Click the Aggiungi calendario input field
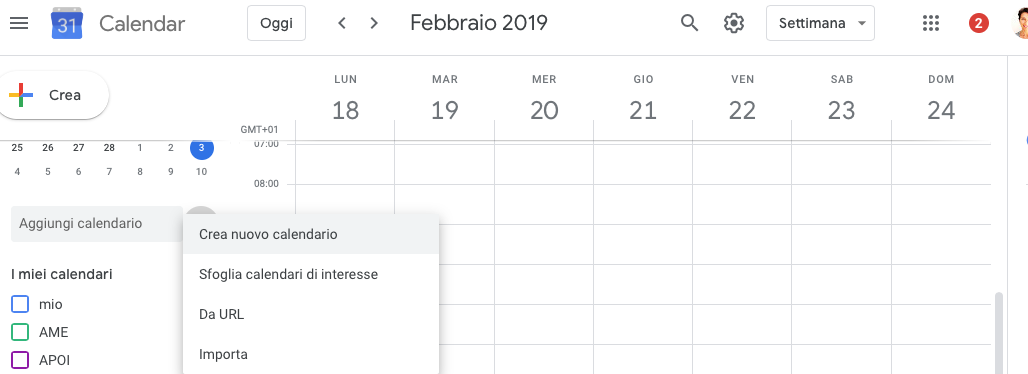1028x374 pixels. point(97,224)
